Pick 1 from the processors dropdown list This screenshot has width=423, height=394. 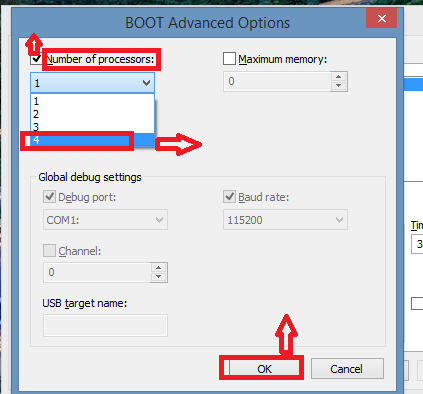tap(92, 101)
